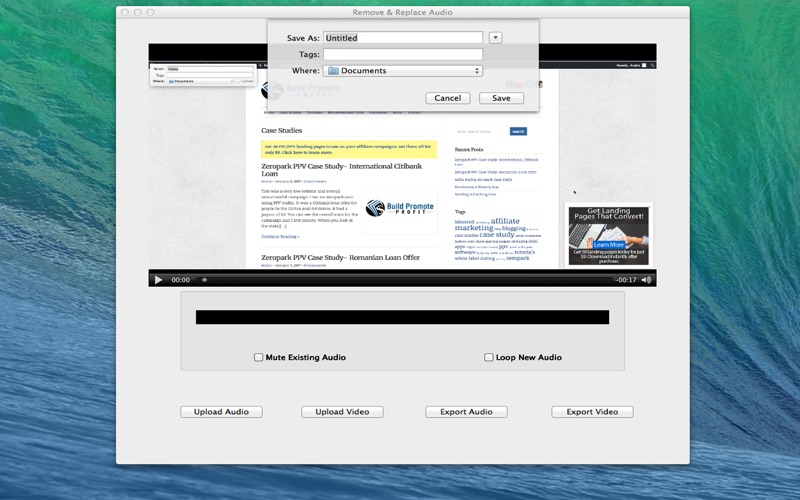Enable the Mute Existing Audio checkbox
This screenshot has width=800, height=500.
[x=259, y=357]
